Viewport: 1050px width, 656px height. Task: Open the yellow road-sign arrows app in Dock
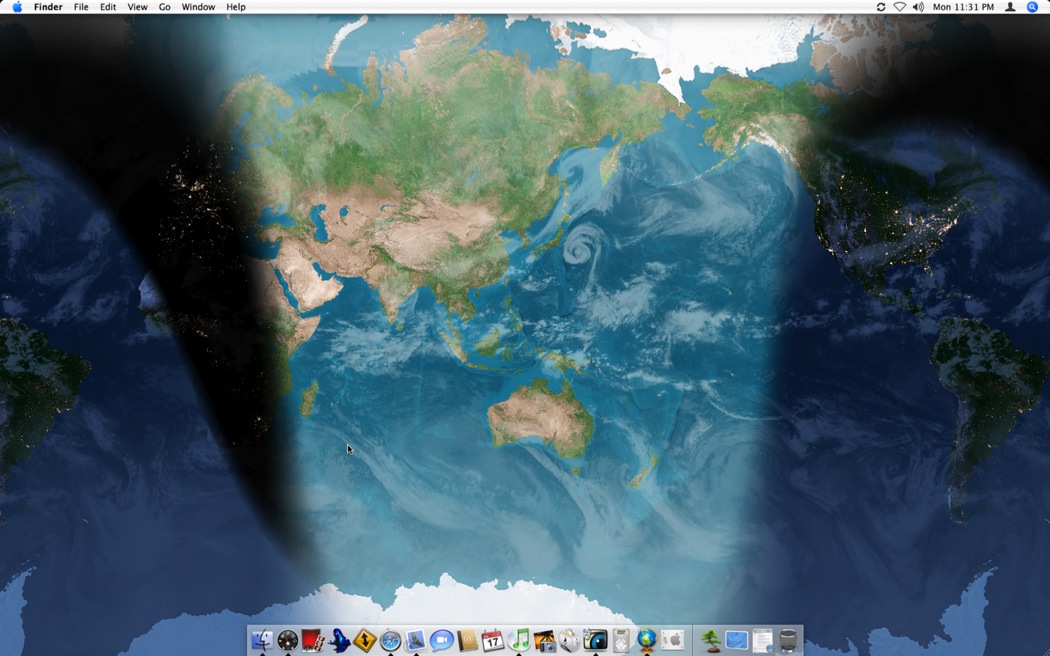pyautogui.click(x=365, y=641)
